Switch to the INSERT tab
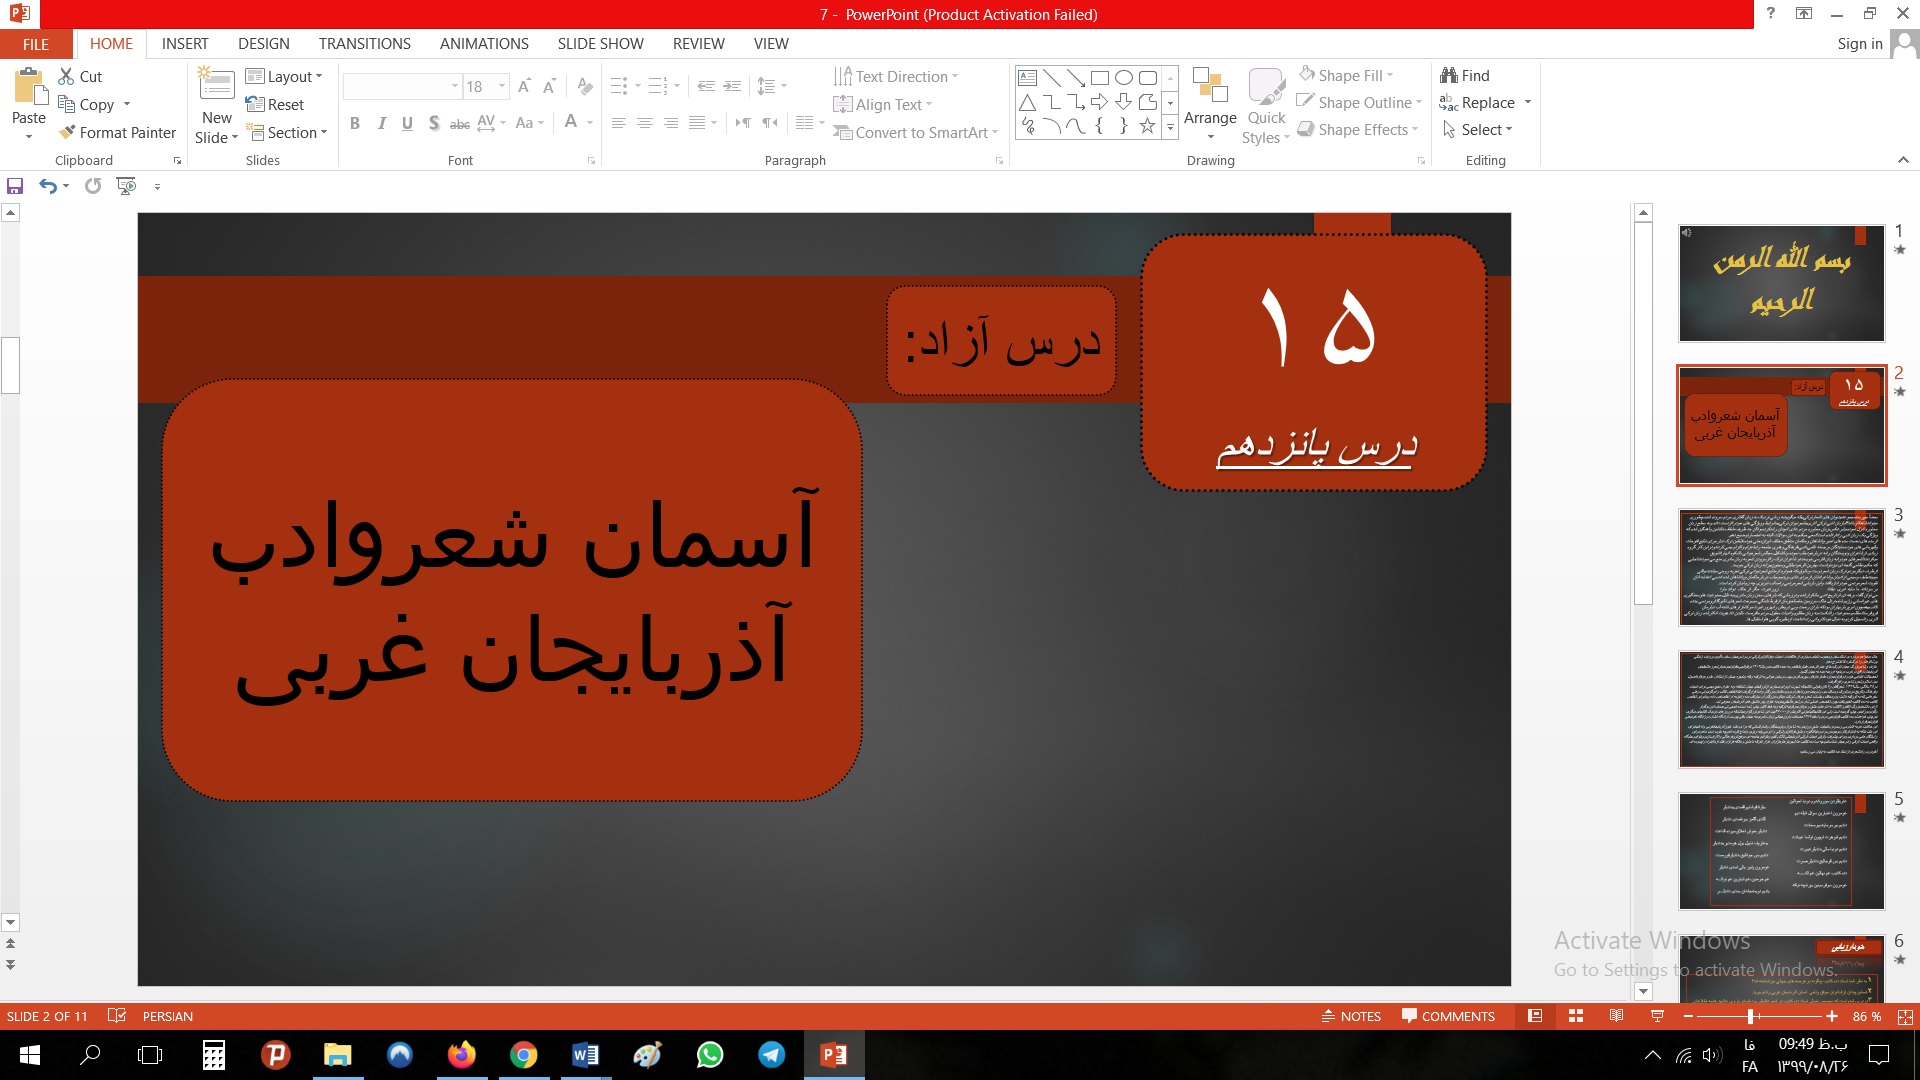The height and width of the screenshot is (1080, 1920). pos(185,44)
